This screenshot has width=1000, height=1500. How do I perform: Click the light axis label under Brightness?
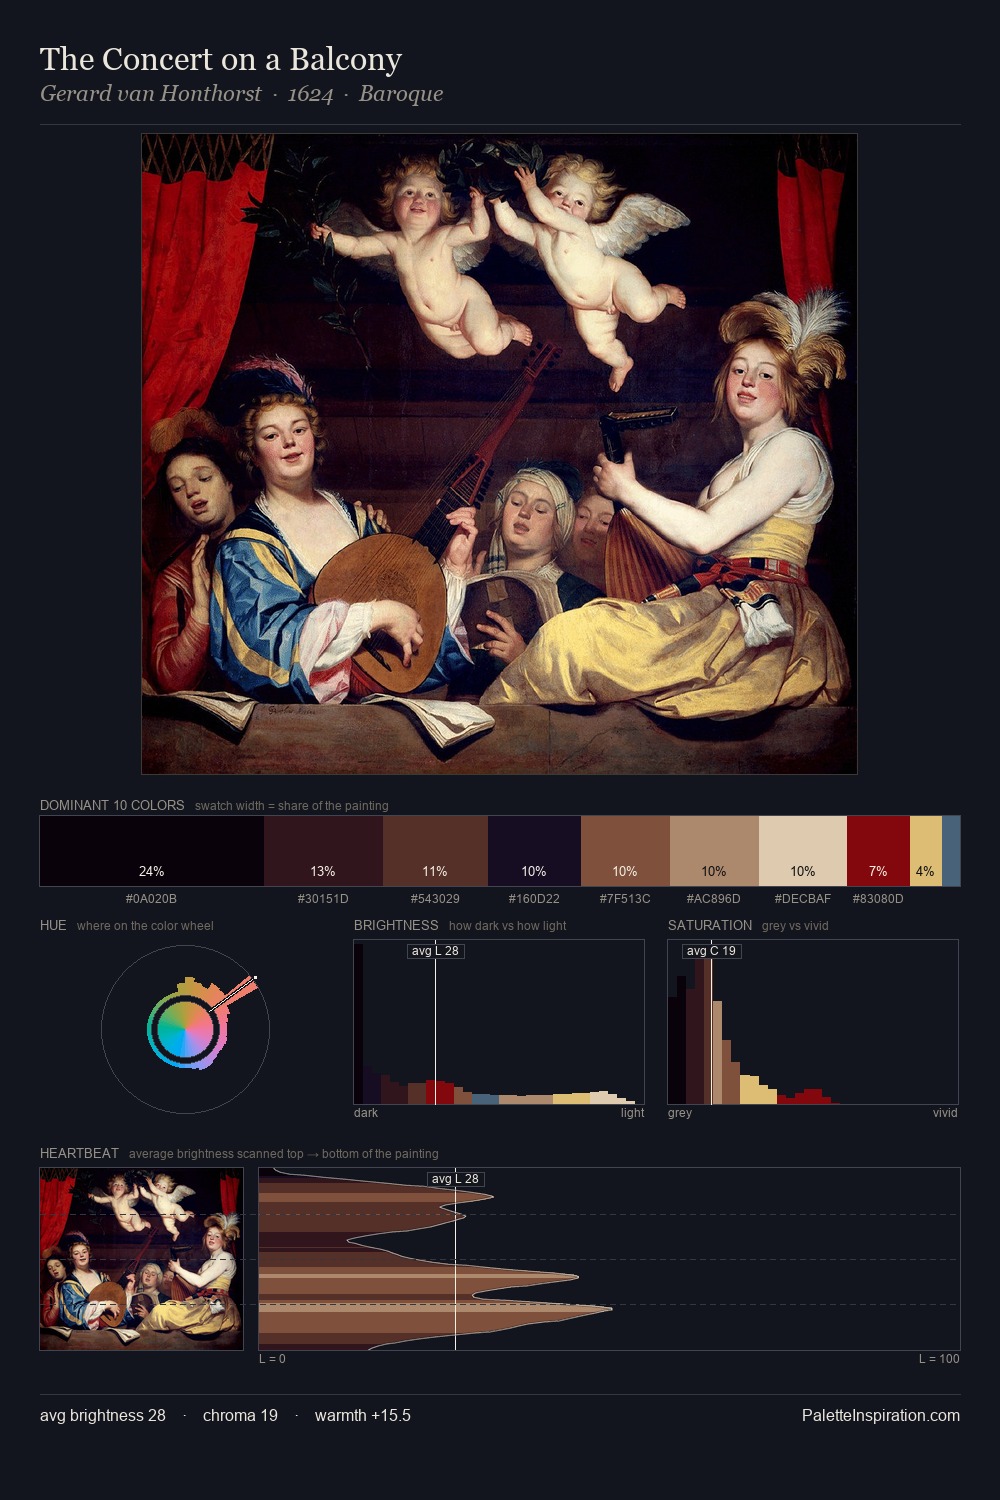tap(632, 1113)
